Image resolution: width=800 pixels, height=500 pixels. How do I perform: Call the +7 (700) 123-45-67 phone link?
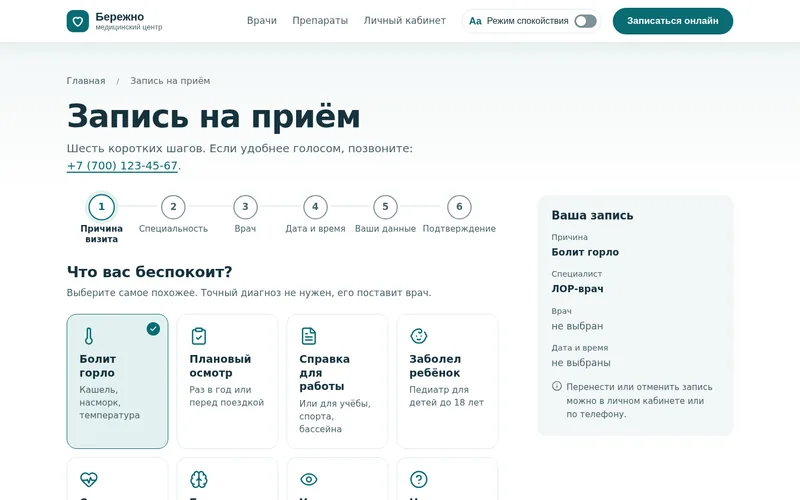(122, 166)
